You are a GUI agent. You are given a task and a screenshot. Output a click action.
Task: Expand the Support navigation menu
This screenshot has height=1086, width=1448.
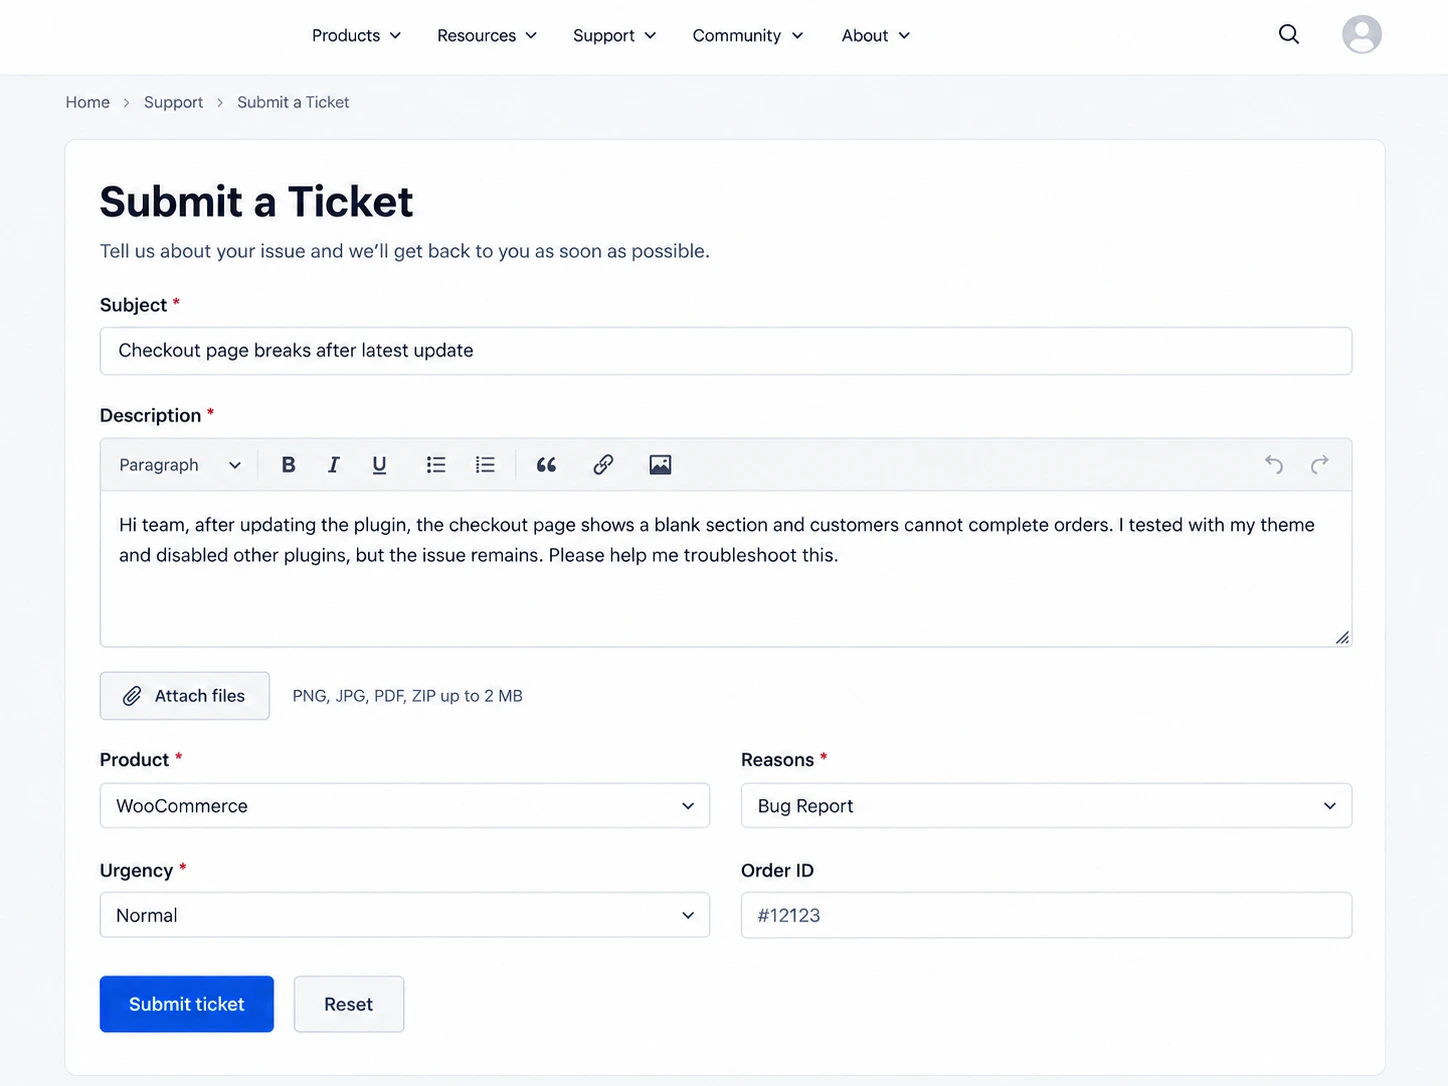pyautogui.click(x=614, y=36)
